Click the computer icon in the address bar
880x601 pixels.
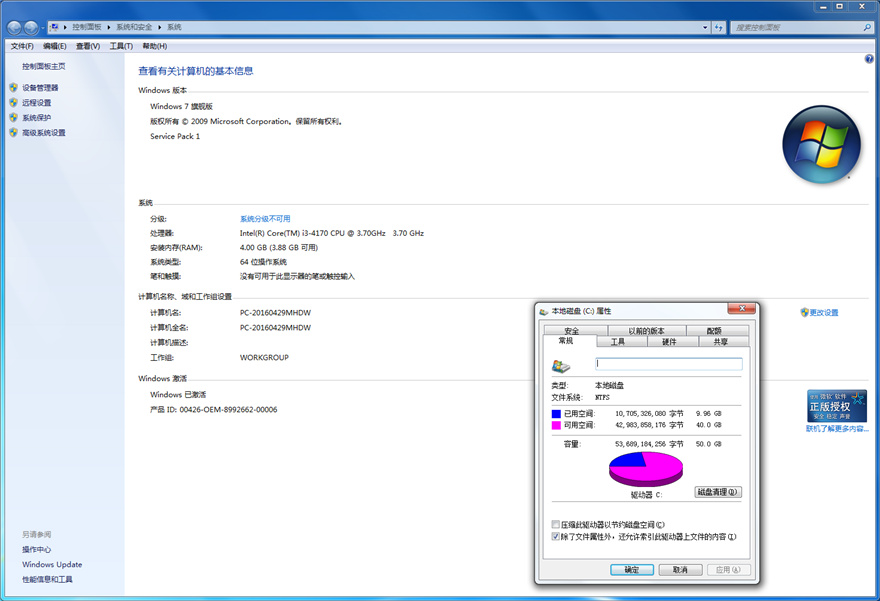pos(54,27)
